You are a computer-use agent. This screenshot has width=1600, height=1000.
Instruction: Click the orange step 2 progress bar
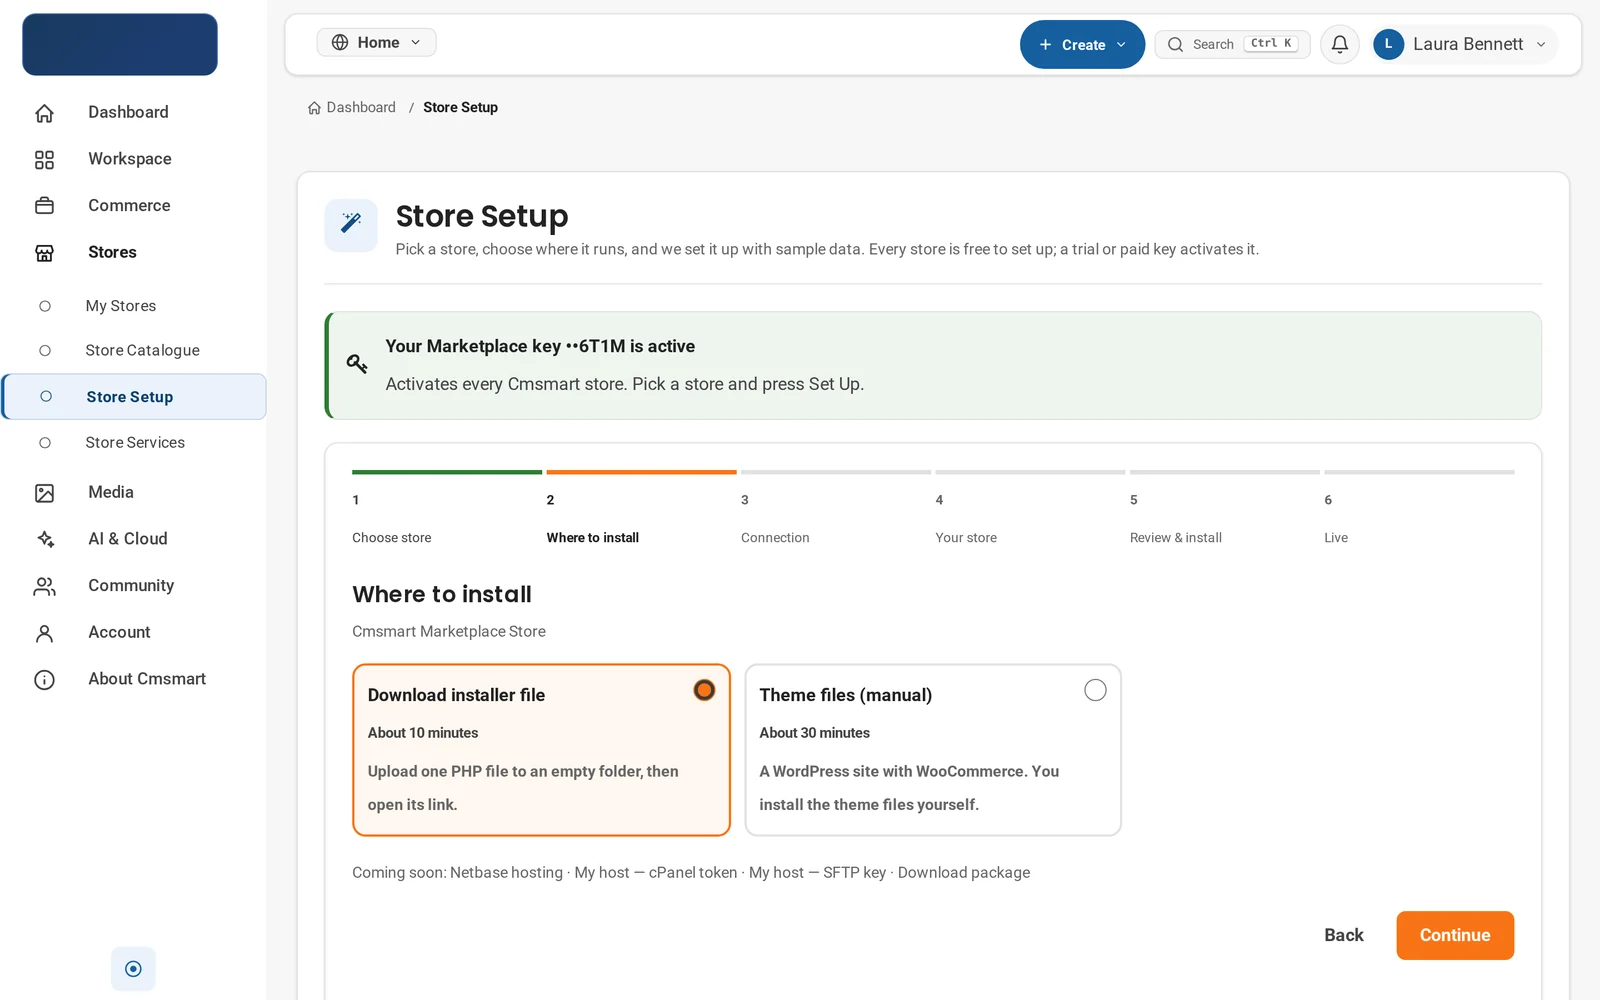[x=641, y=472]
